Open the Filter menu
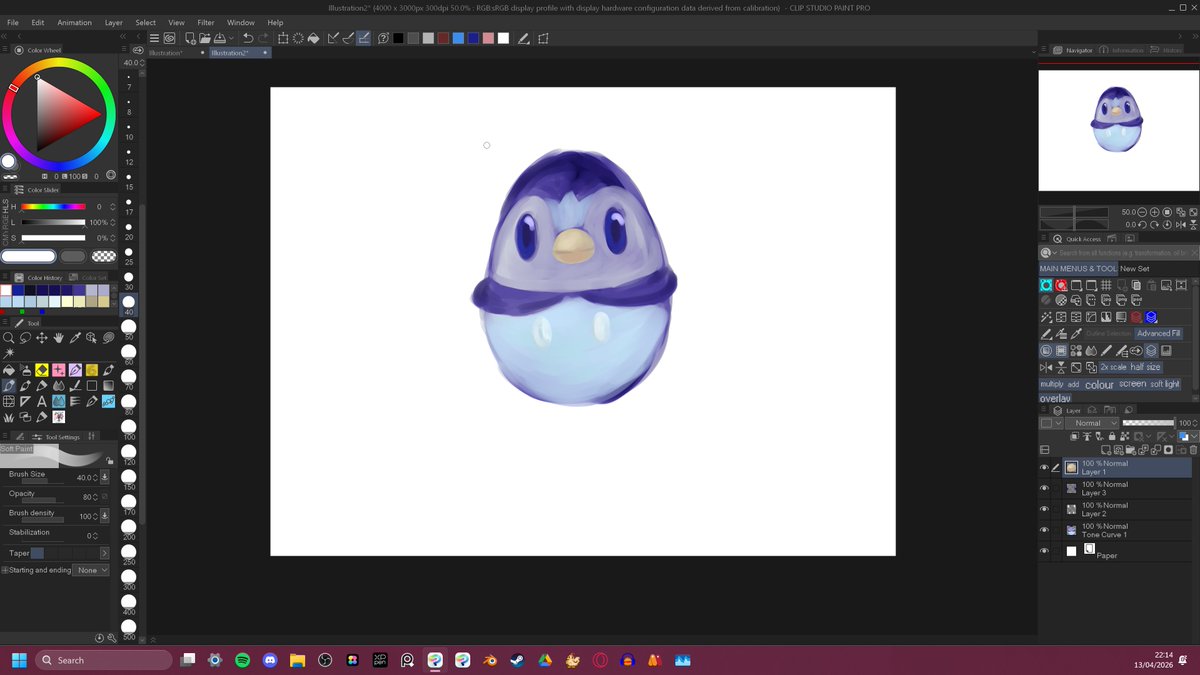Viewport: 1200px width, 675px height. click(205, 22)
